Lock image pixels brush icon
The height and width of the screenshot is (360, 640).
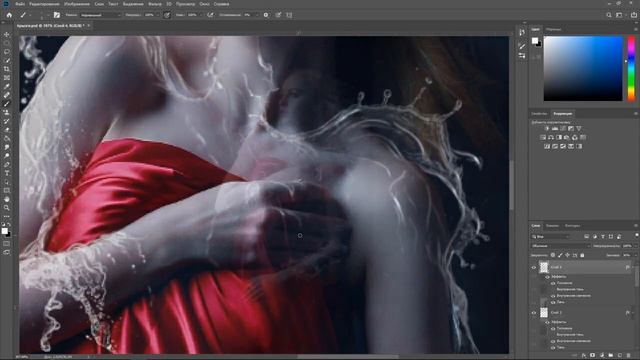click(560, 255)
